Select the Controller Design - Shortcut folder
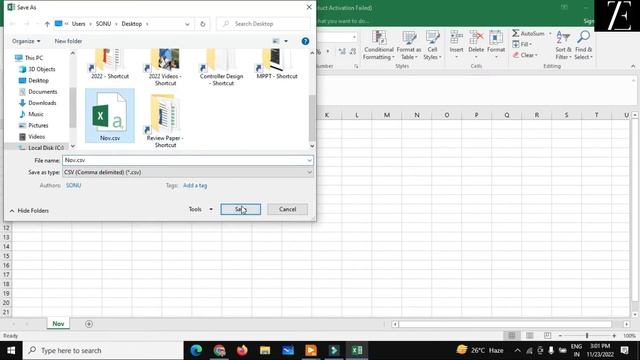The height and width of the screenshot is (360, 640). tap(221, 68)
